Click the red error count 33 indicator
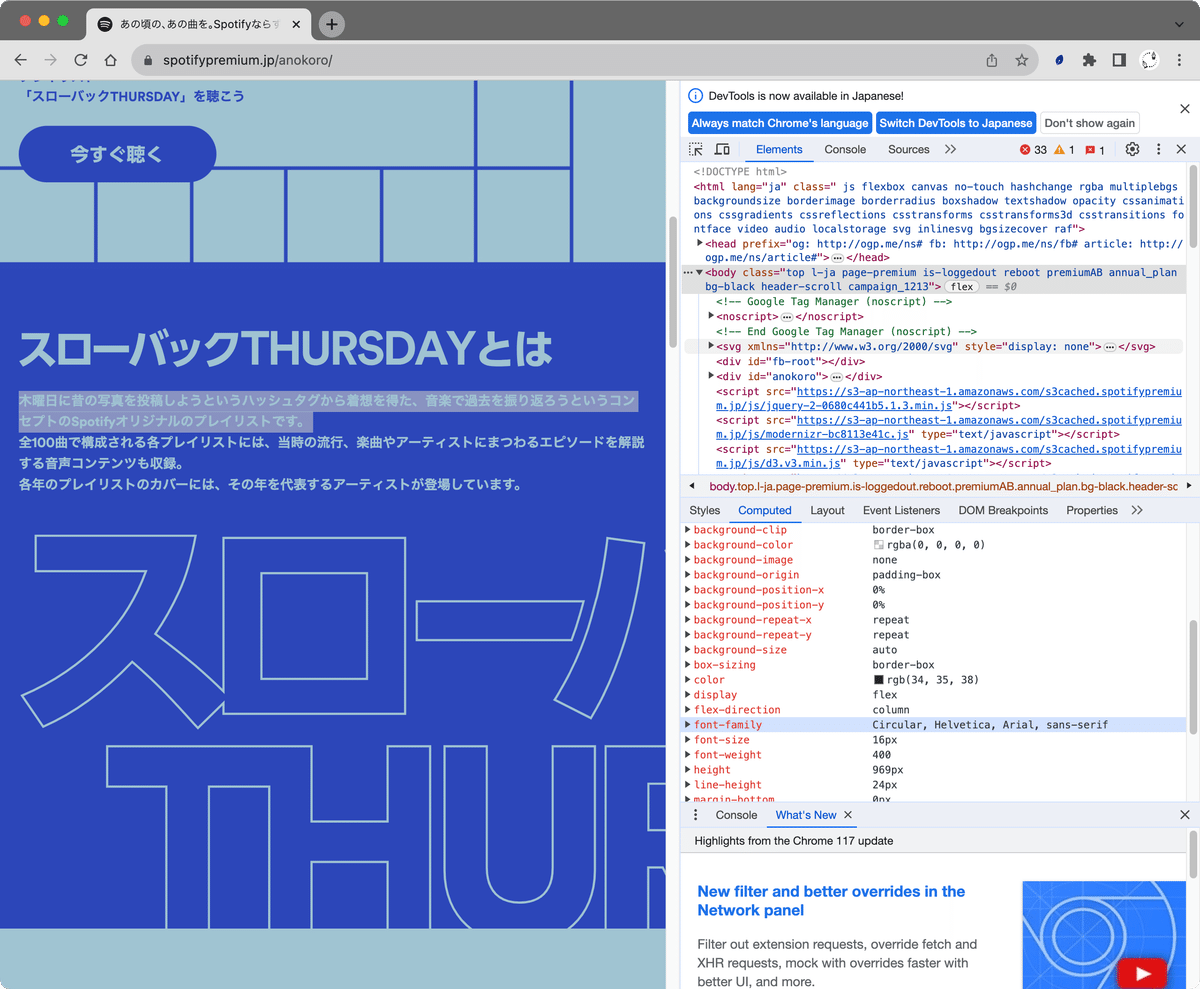The image size is (1200, 989). (1033, 150)
